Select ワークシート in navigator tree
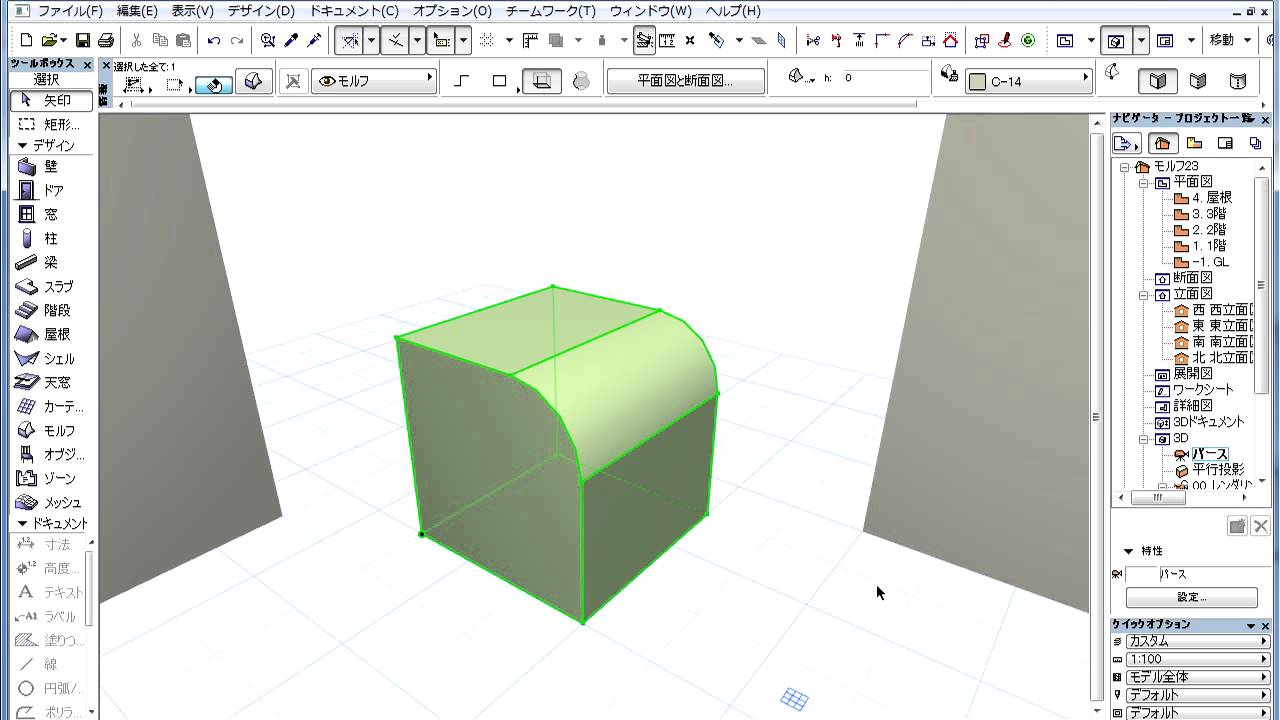The image size is (1280, 720). pos(1203,389)
